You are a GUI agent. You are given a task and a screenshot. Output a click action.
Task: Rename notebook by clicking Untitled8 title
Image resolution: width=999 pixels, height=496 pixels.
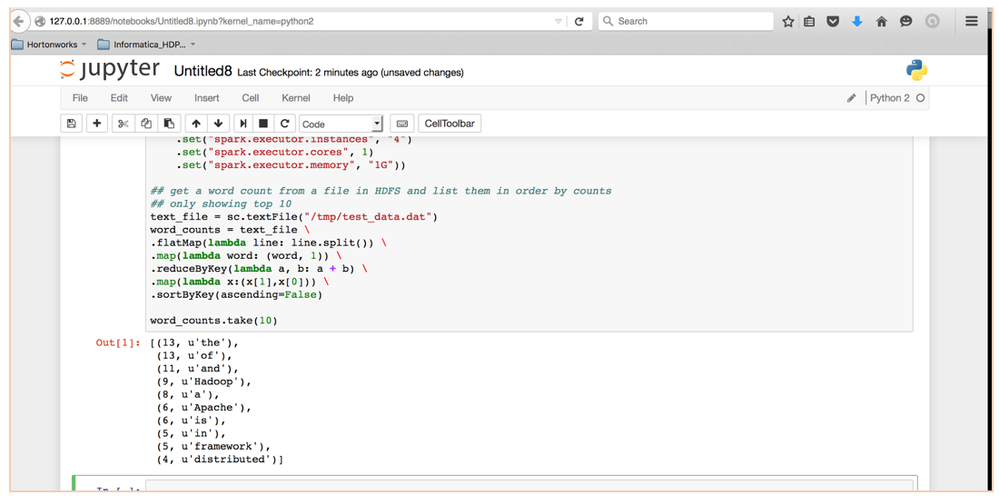coord(203,71)
